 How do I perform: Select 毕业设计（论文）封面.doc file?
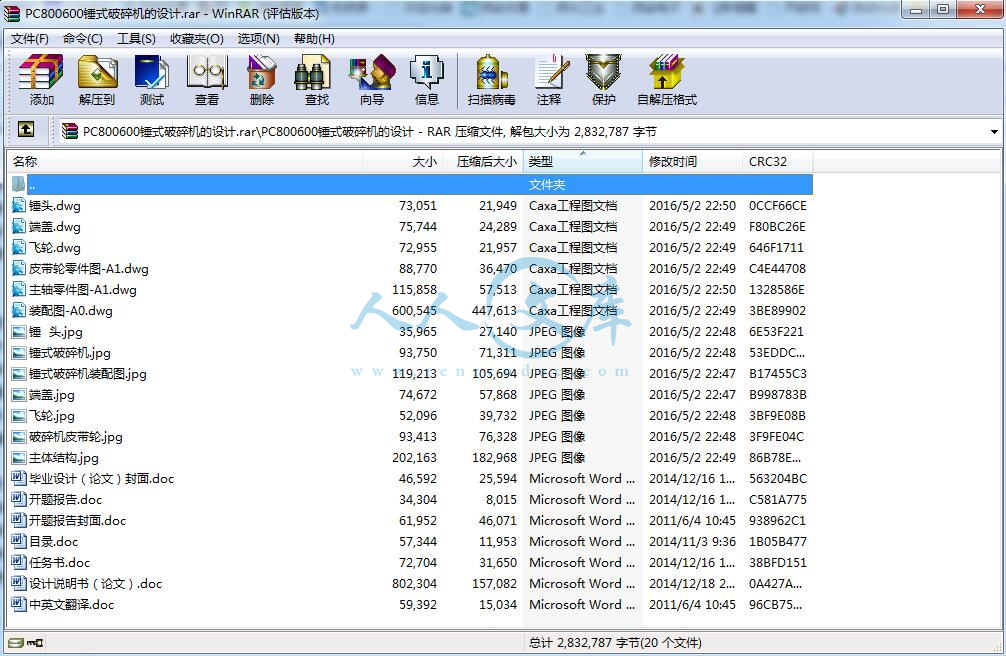click(411, 478)
